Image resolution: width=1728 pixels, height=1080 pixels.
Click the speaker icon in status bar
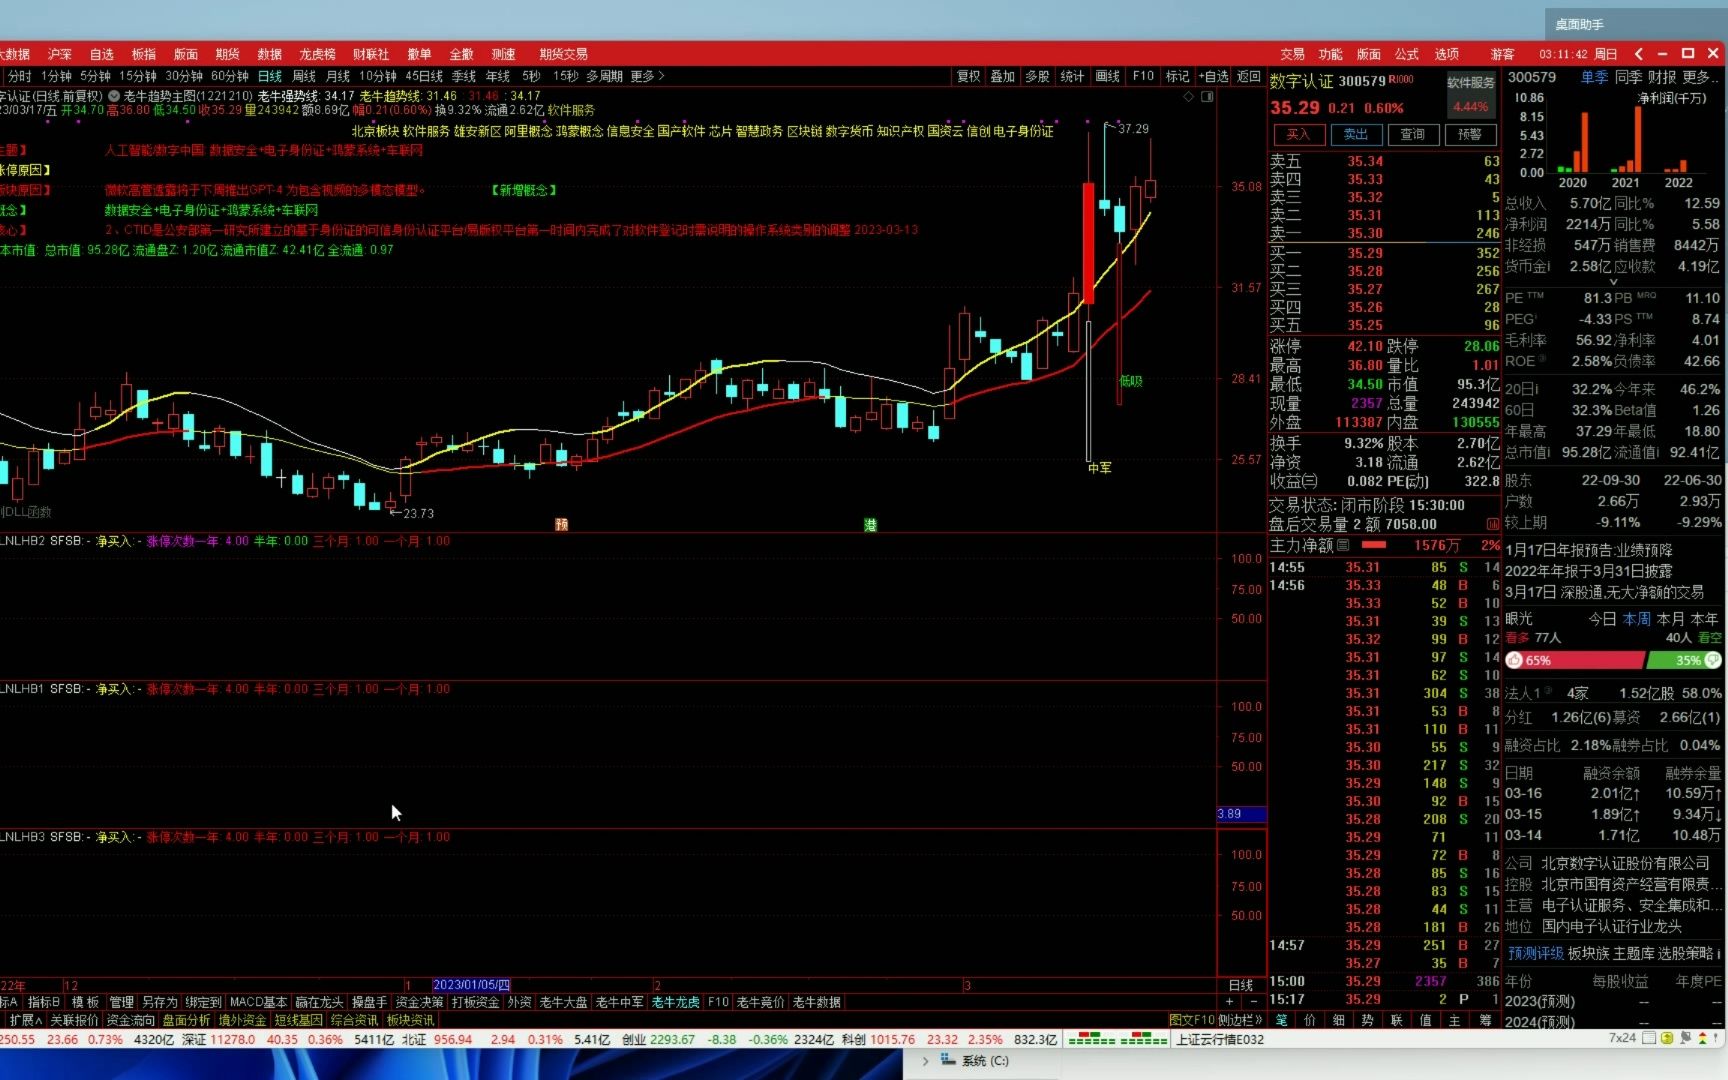pyautogui.click(x=1685, y=1039)
